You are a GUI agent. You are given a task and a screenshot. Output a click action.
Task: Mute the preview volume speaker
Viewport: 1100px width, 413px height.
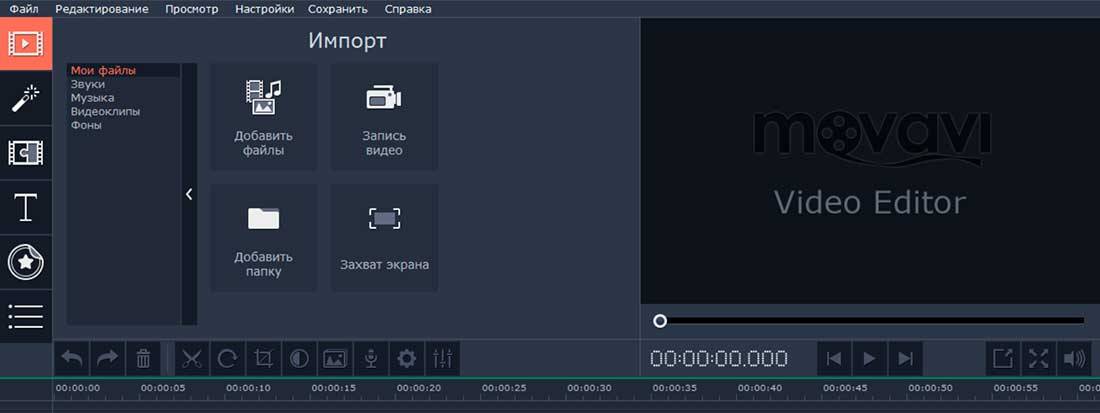tap(1075, 358)
